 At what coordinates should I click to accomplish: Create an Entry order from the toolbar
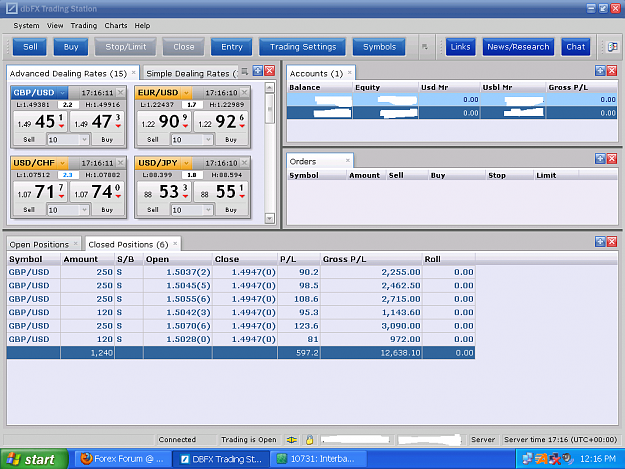[x=232, y=47]
